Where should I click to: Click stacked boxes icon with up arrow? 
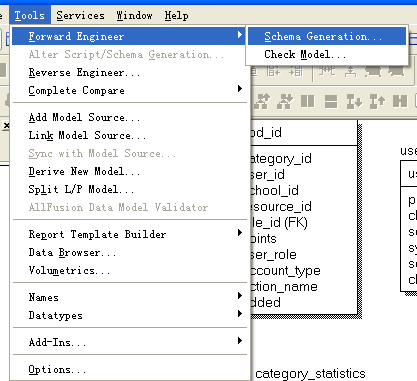377,101
